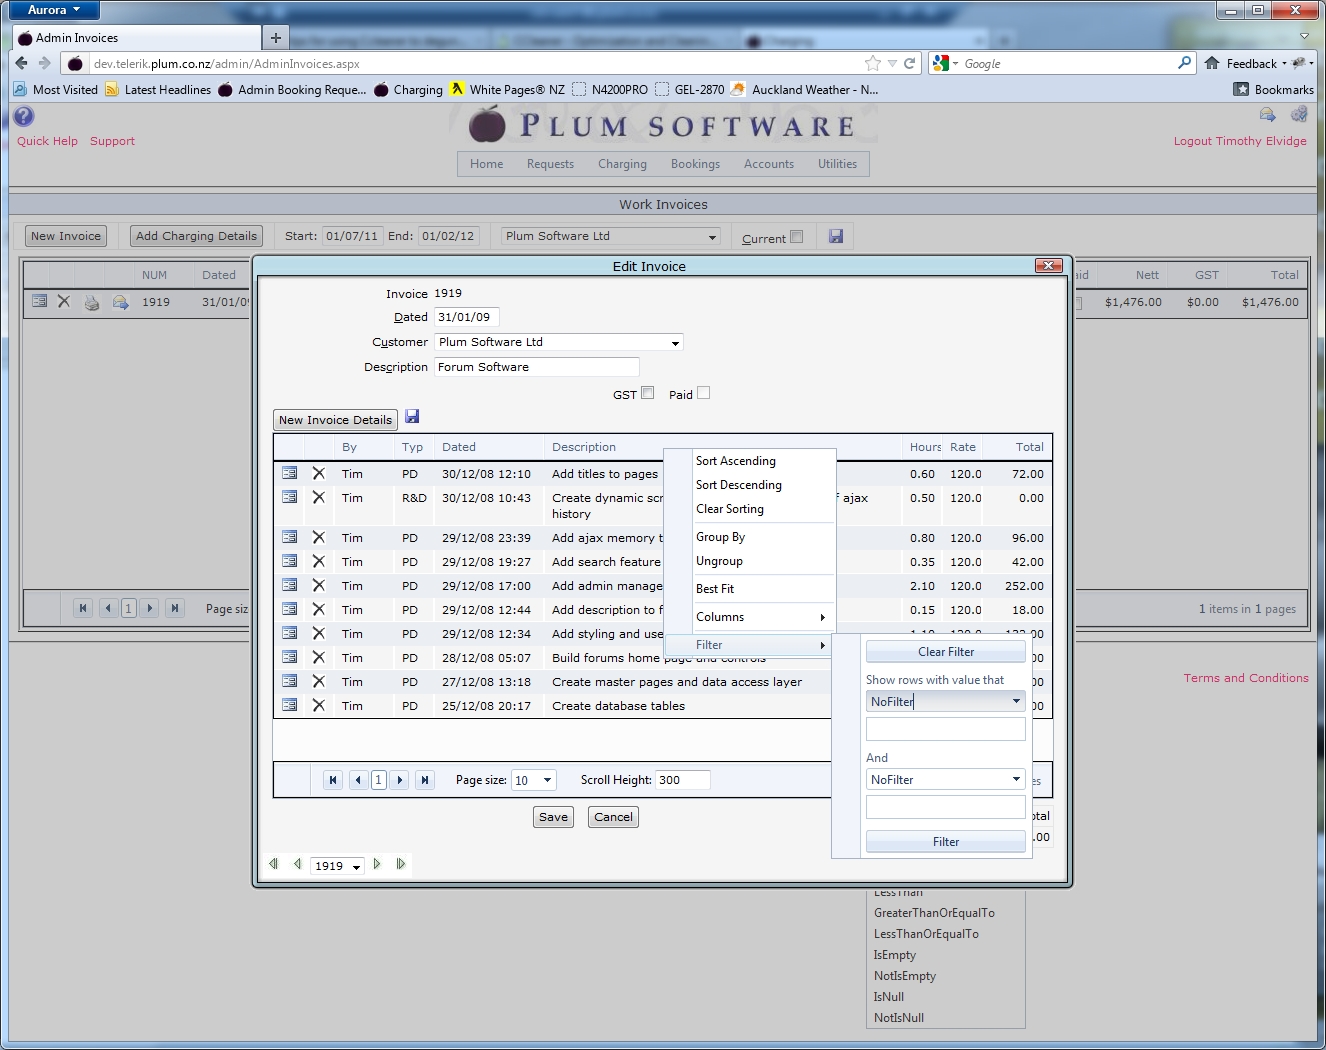Click the Quick Help question mark icon
Screen dimensions: 1326x1050
(x=24, y=116)
